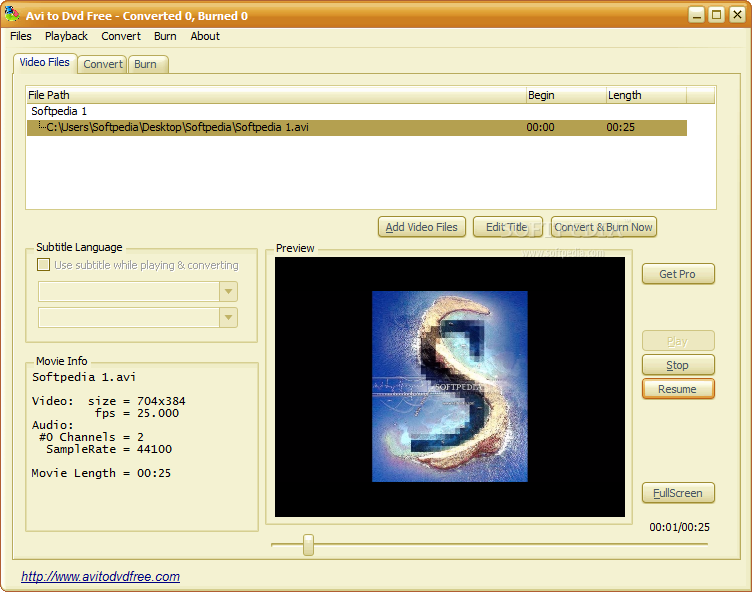
Task: Click the fps = 25.000 text
Action: click(137, 413)
